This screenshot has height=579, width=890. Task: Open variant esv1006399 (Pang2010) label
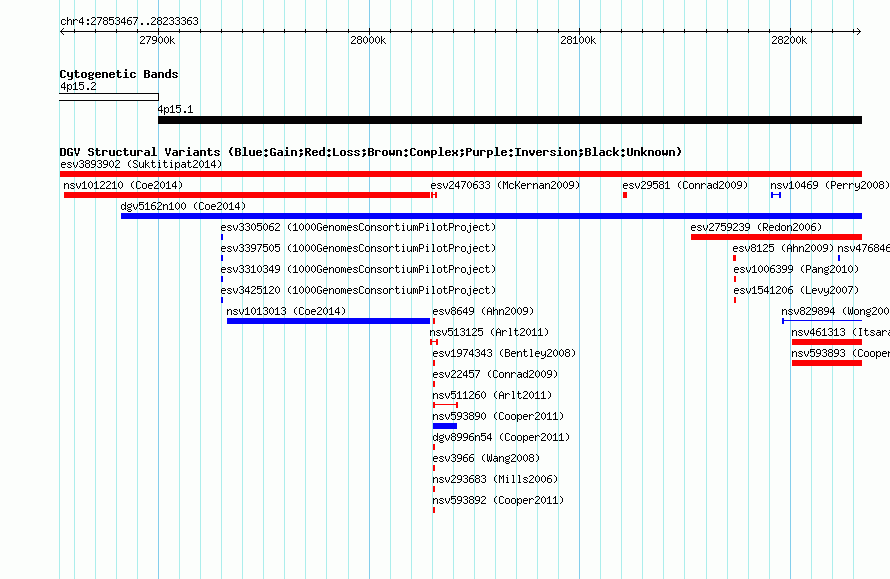(x=796, y=269)
